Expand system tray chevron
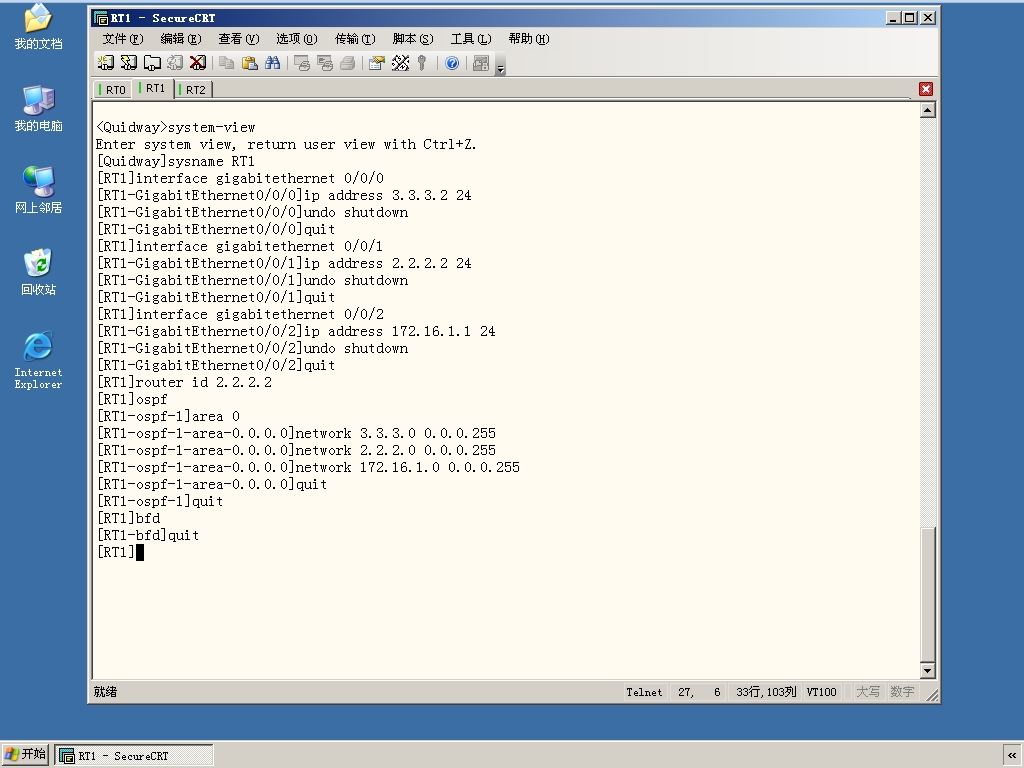1024x768 pixels. (1012, 755)
